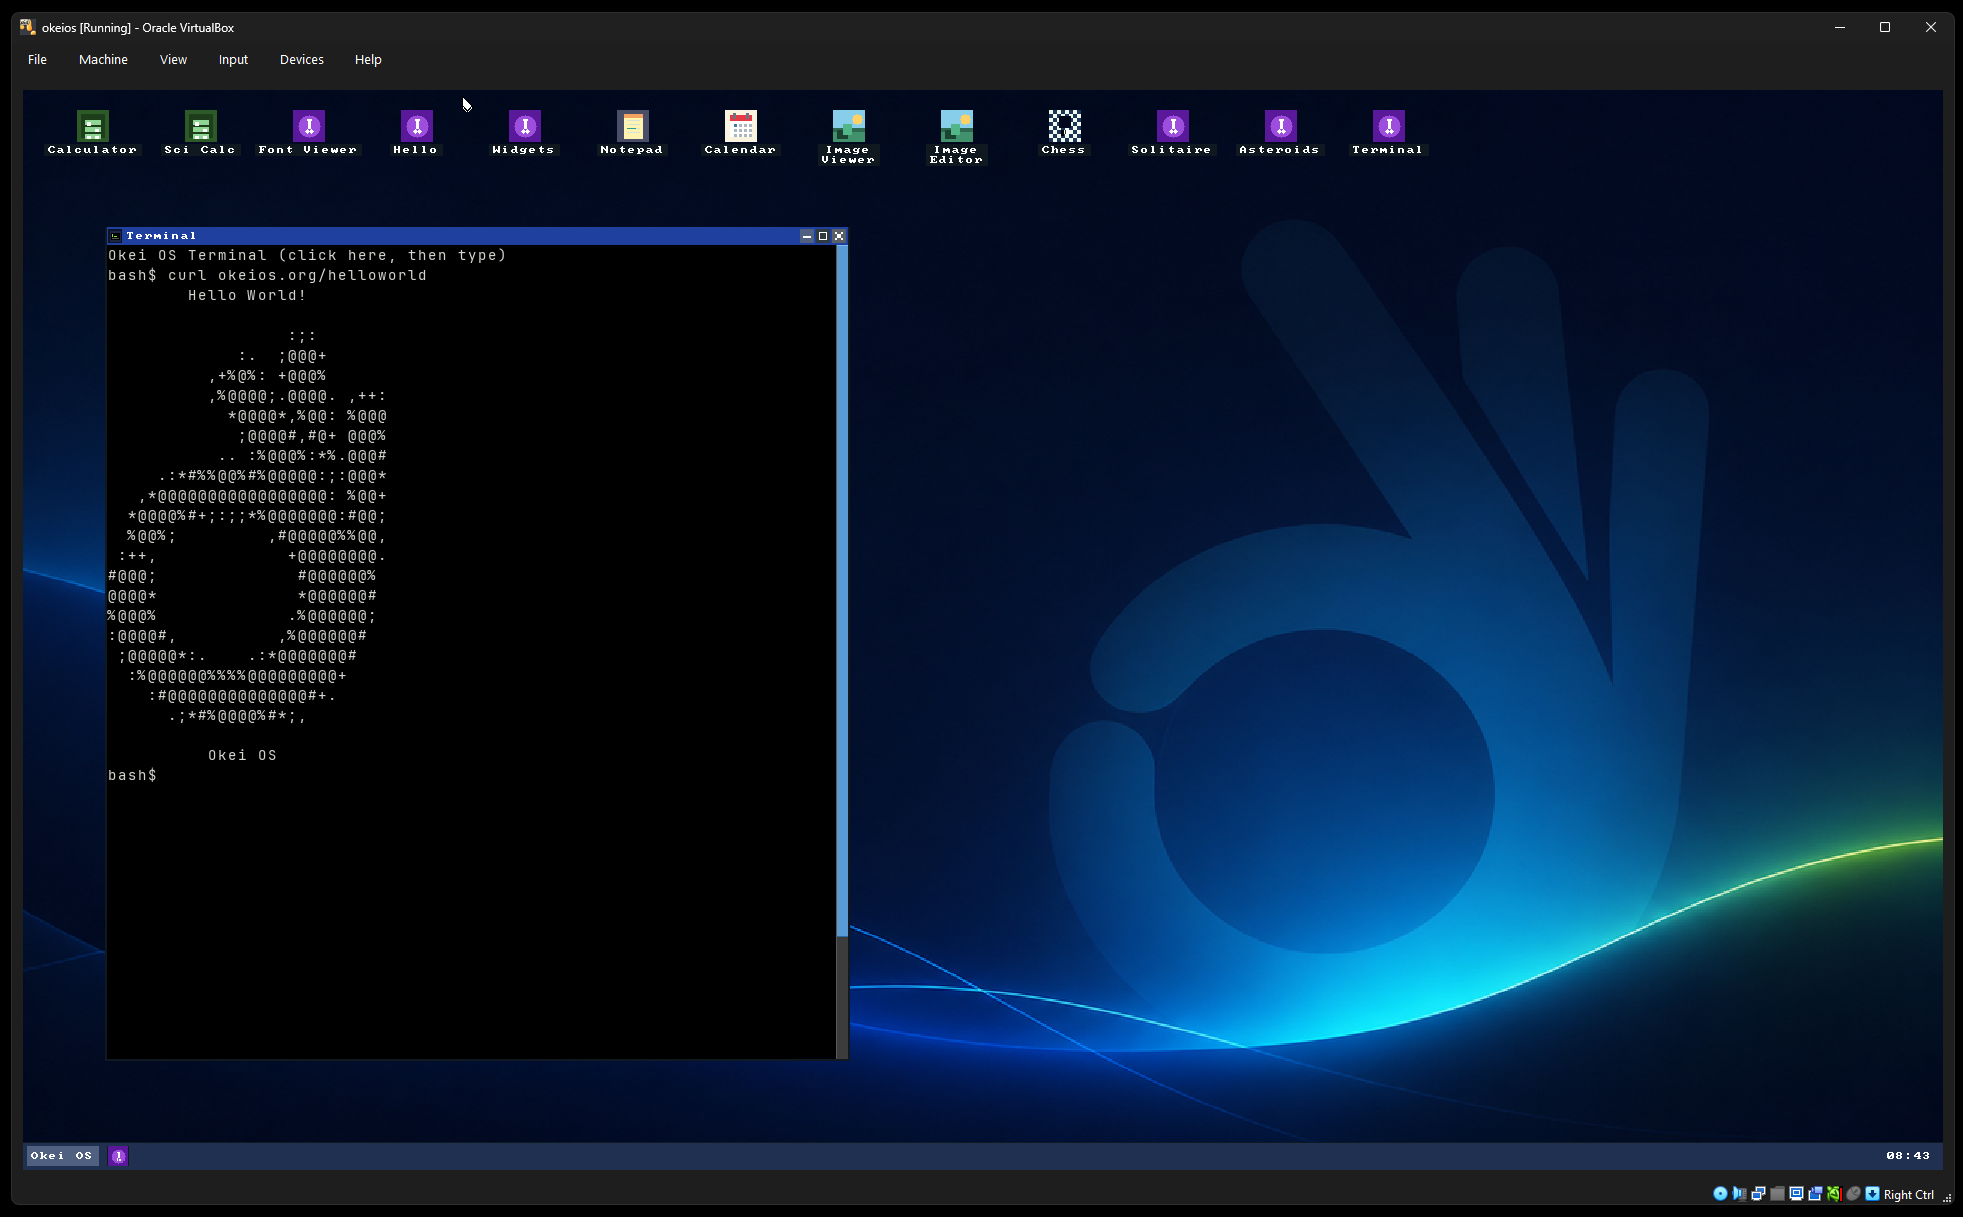1963x1217 pixels.
Task: Open the Input menu
Action: pyautogui.click(x=233, y=60)
